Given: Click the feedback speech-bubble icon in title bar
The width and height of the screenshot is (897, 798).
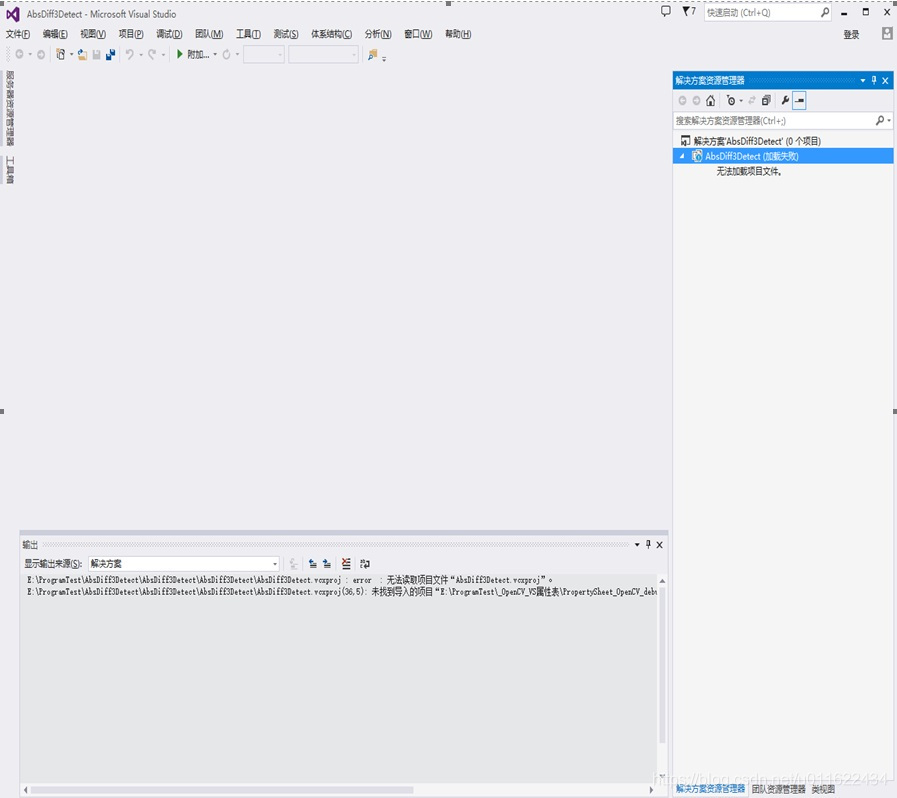Looking at the screenshot, I should (x=666, y=11).
